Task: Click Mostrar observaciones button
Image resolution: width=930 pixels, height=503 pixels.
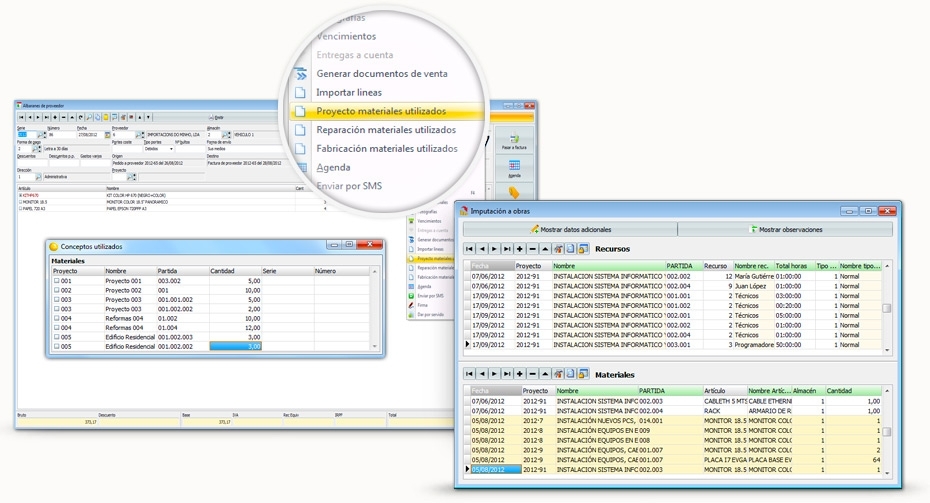Action: (x=785, y=230)
